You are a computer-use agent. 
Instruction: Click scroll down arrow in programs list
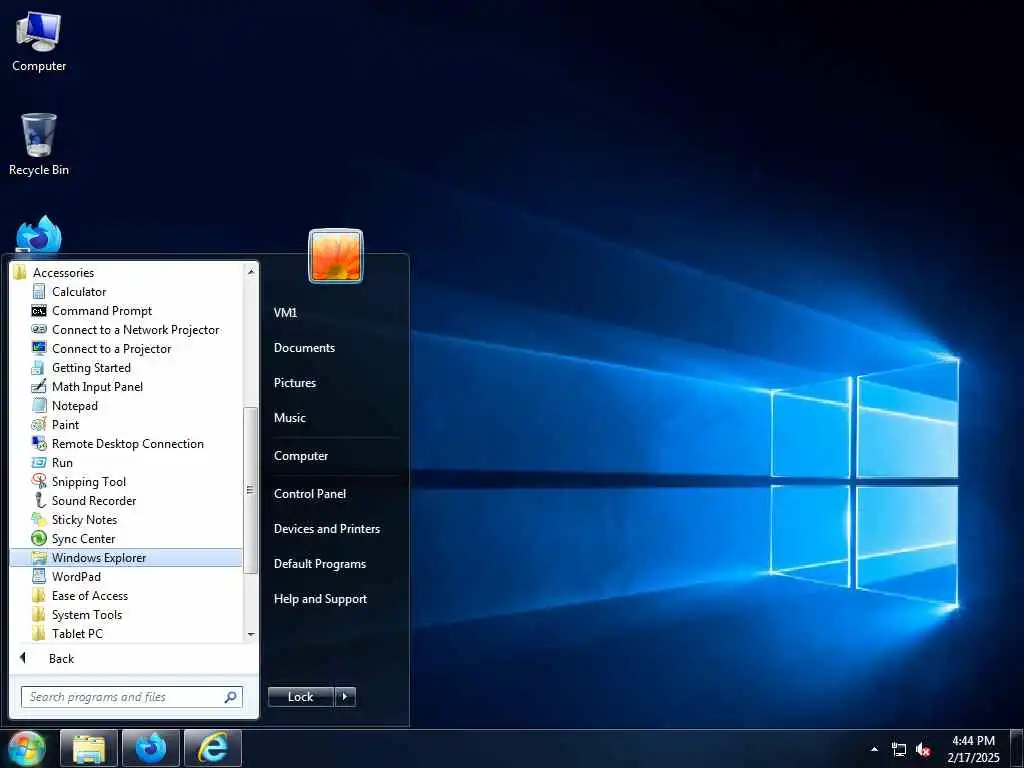(251, 635)
